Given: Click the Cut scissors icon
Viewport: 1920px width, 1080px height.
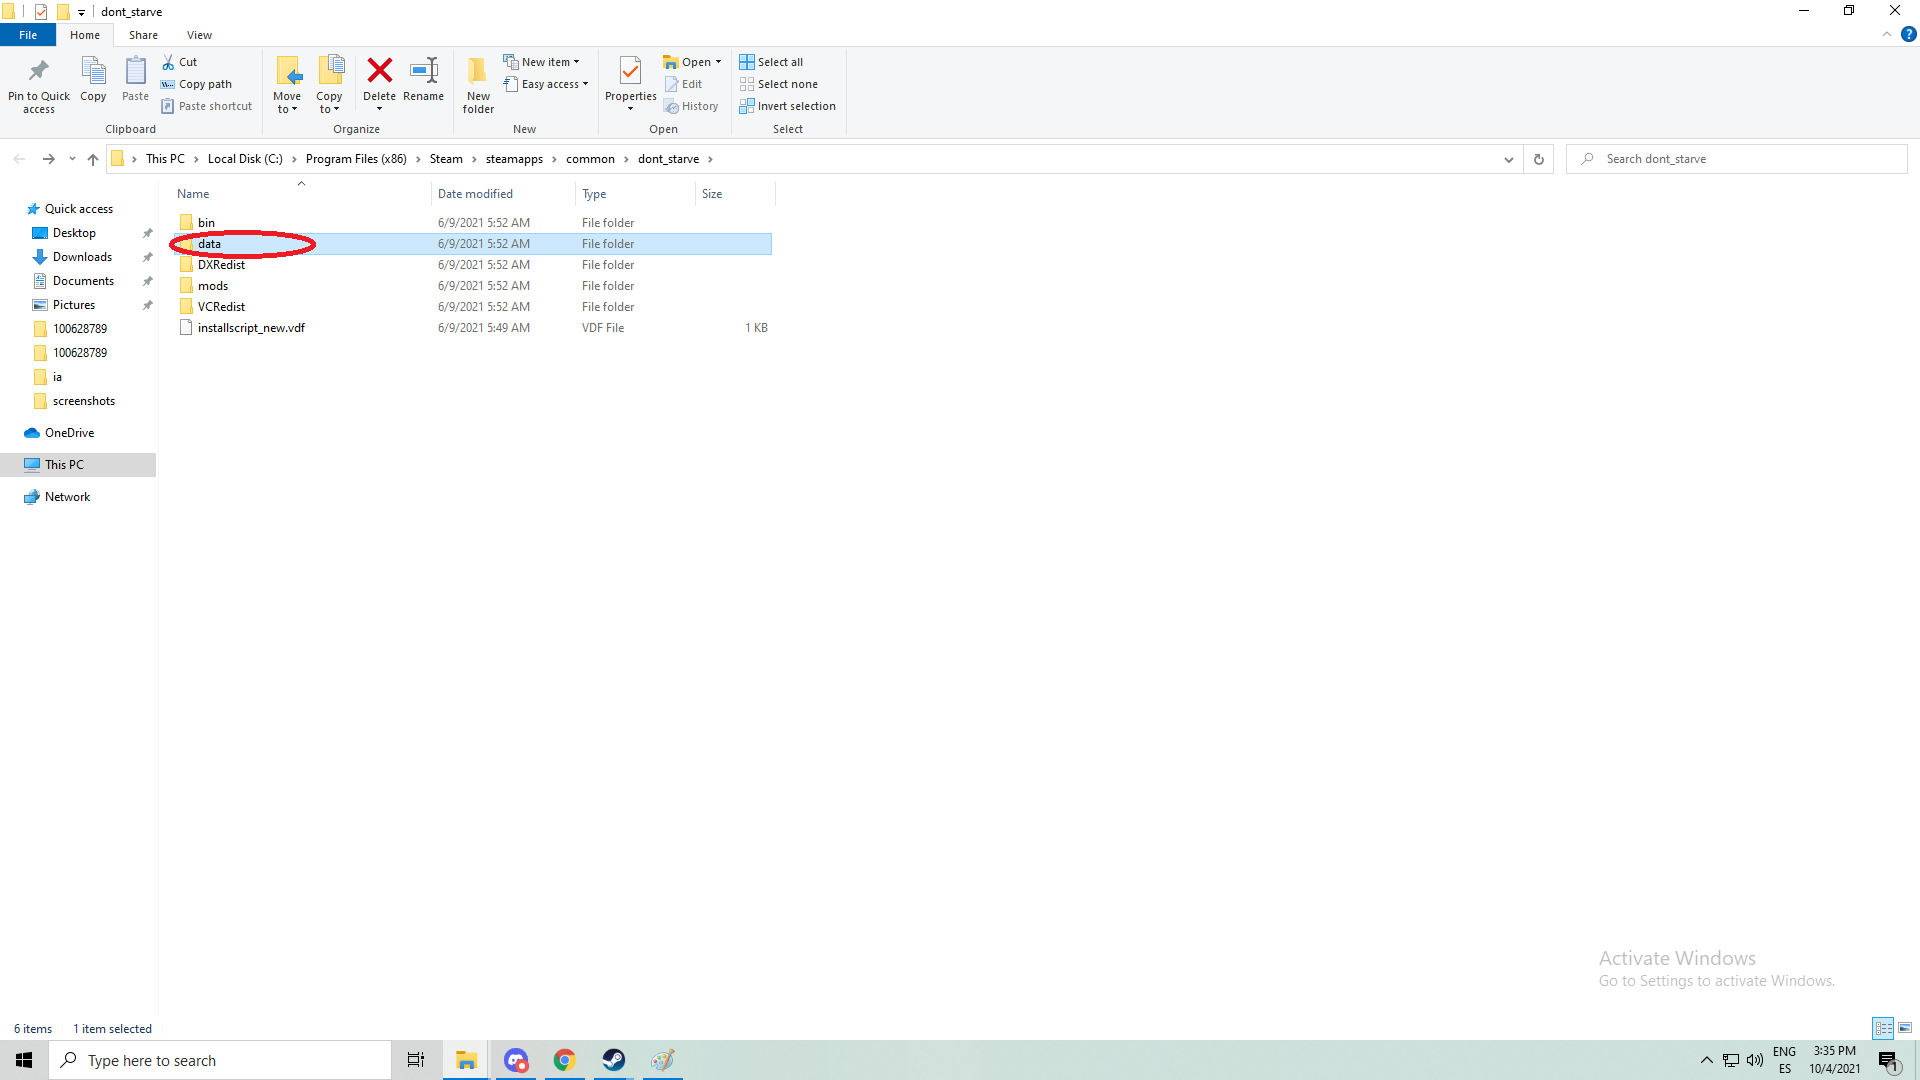Looking at the screenshot, I should (169, 62).
